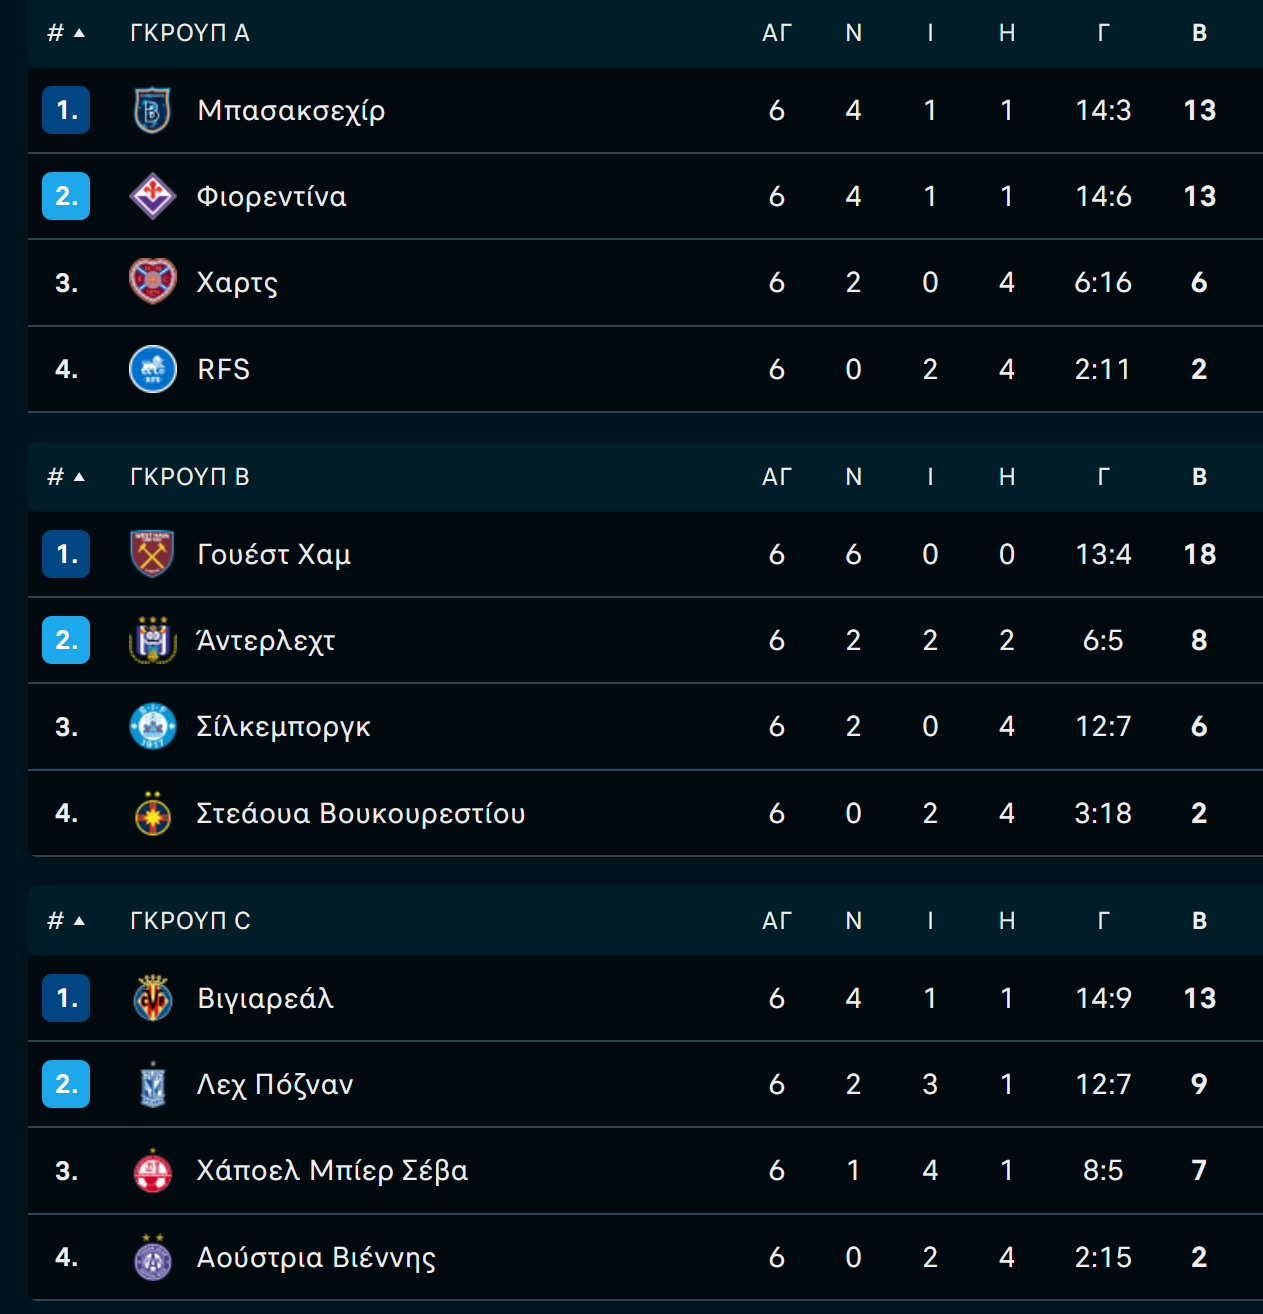This screenshot has width=1263, height=1314.
Task: Click the Fiorentina club crest
Action: point(153,196)
